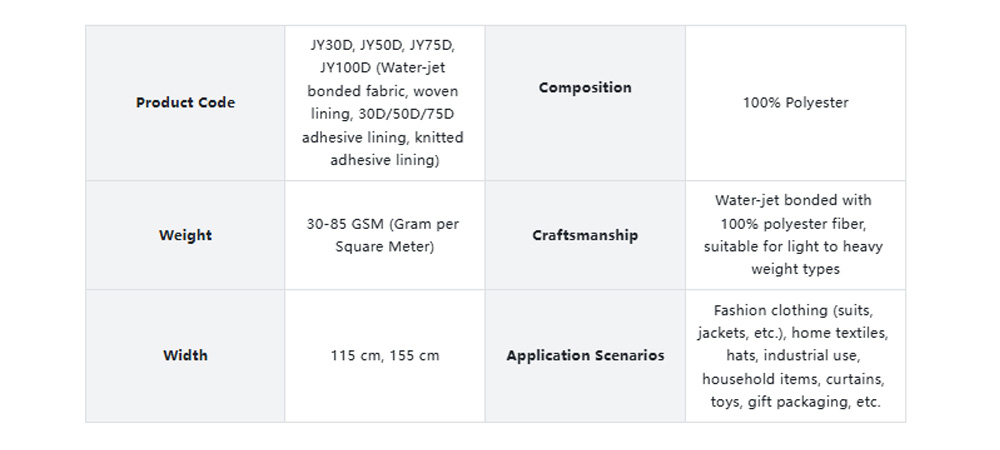Select the 'hats, industrial use,' text line

pos(794,356)
